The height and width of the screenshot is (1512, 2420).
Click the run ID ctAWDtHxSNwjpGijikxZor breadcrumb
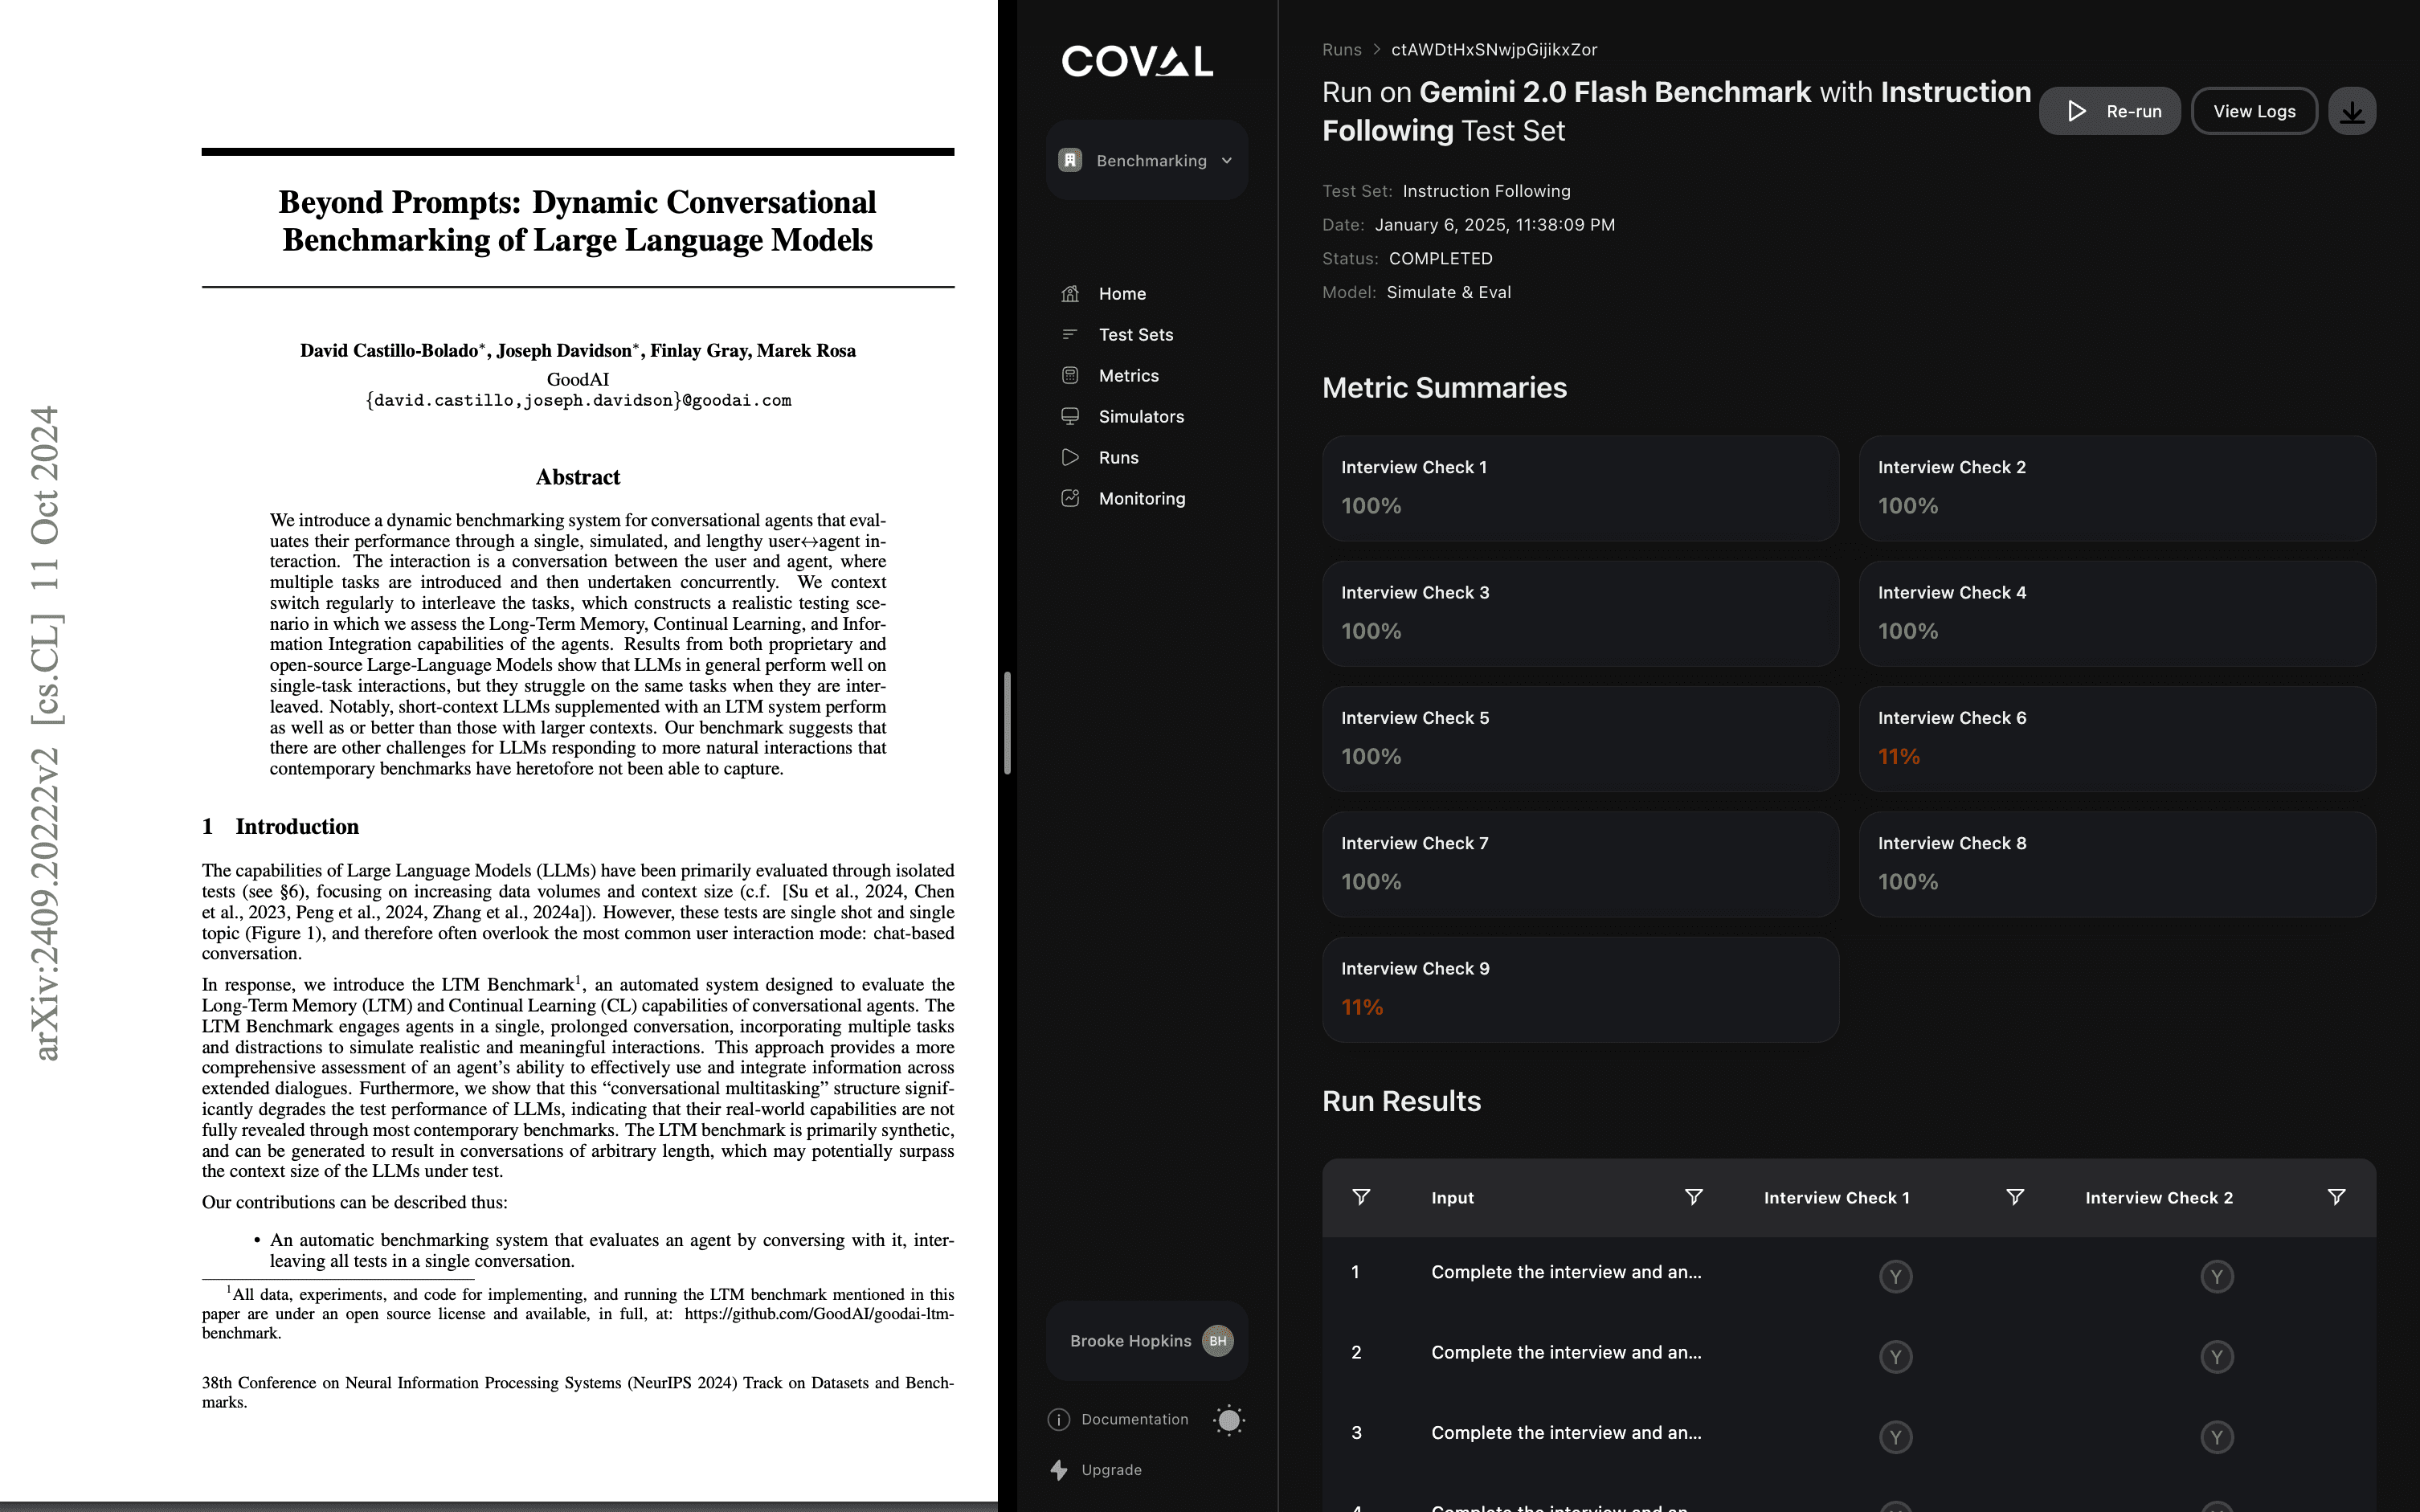tap(1494, 49)
